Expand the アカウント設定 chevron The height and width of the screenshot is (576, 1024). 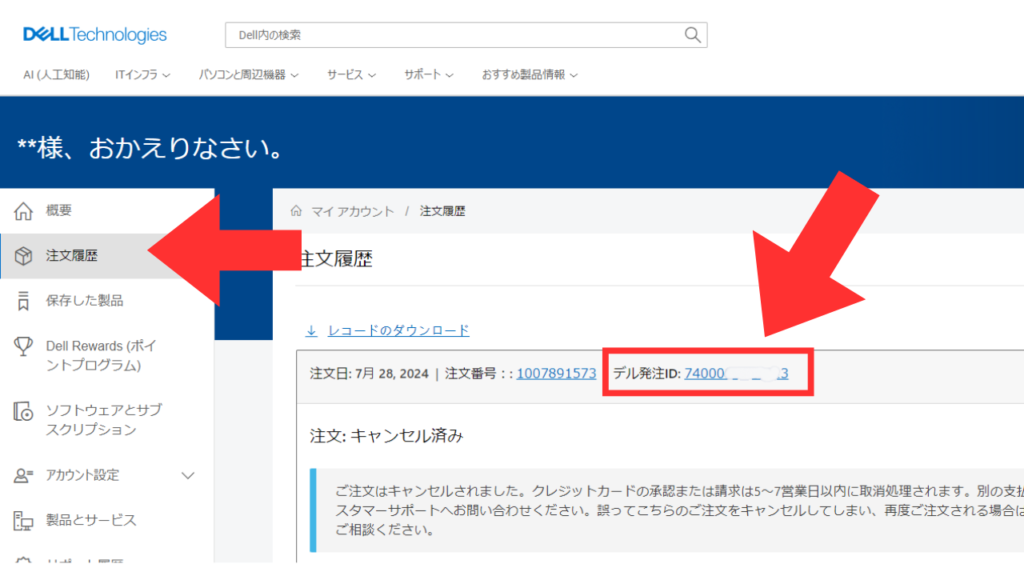click(188, 475)
